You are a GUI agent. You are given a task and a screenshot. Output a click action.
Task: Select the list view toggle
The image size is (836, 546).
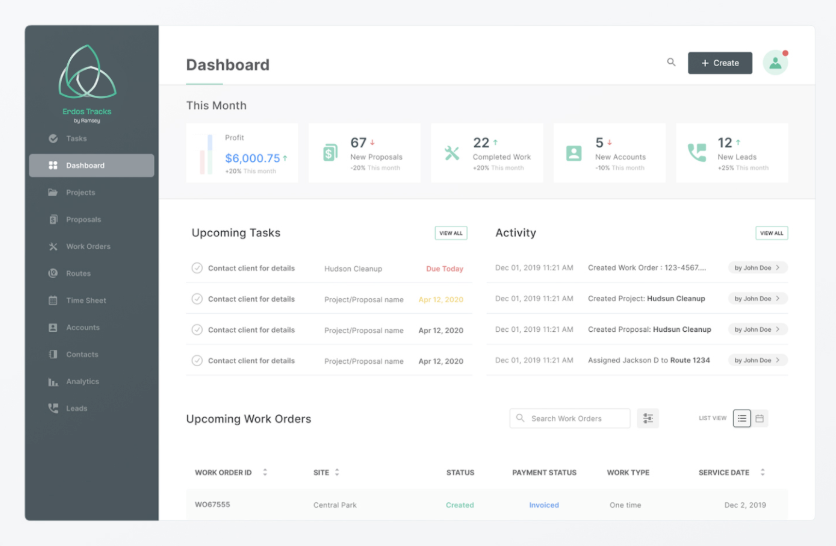(x=742, y=419)
